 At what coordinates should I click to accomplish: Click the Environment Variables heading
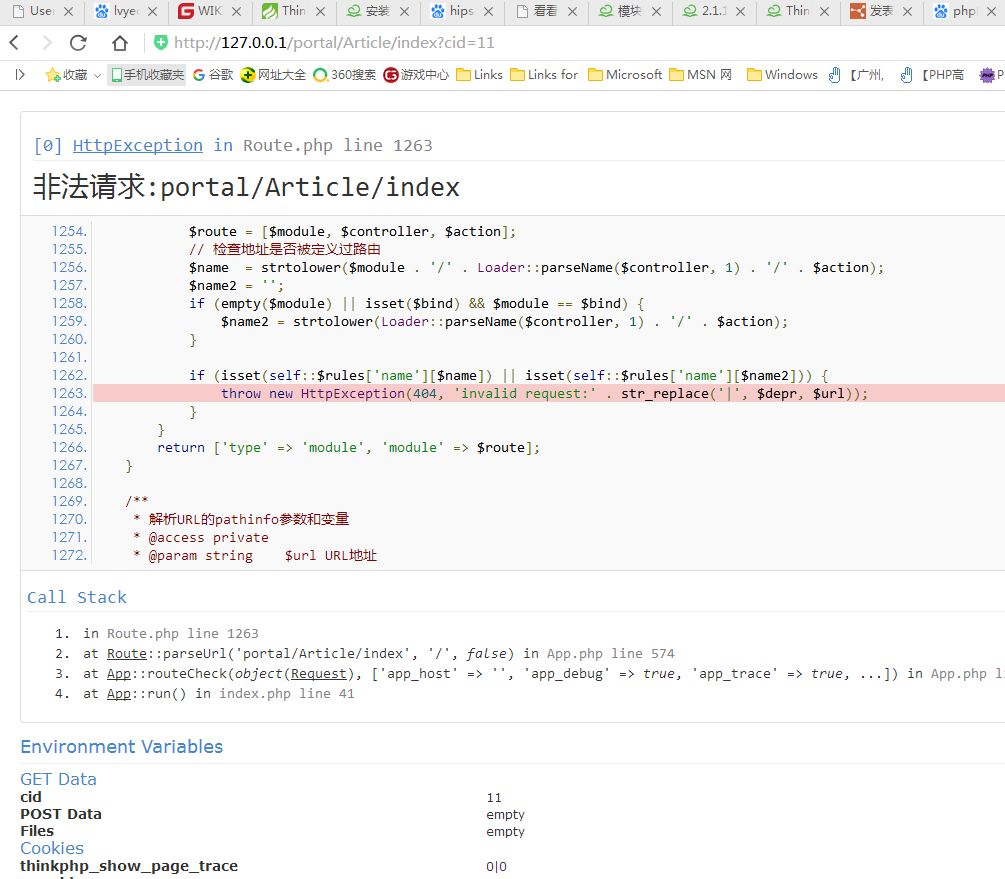point(122,746)
